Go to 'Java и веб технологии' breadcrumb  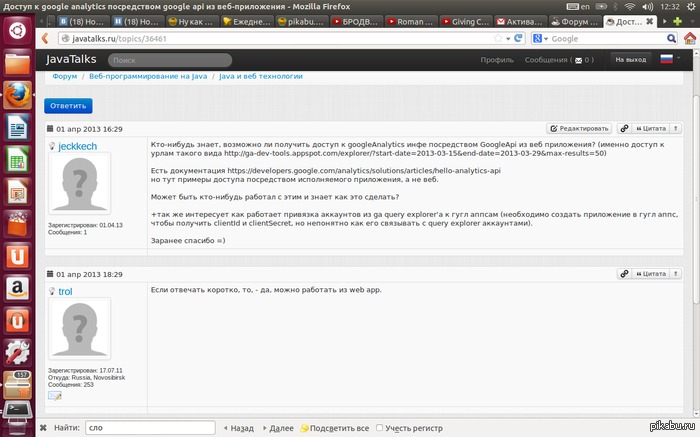click(x=261, y=76)
